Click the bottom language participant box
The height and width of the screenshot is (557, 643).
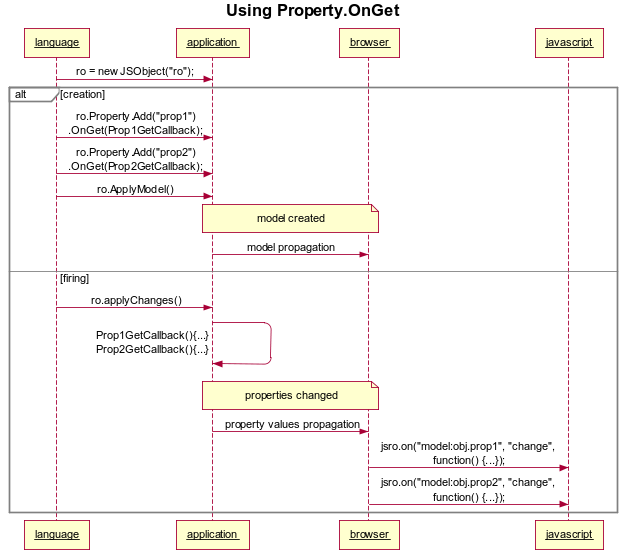(x=57, y=535)
